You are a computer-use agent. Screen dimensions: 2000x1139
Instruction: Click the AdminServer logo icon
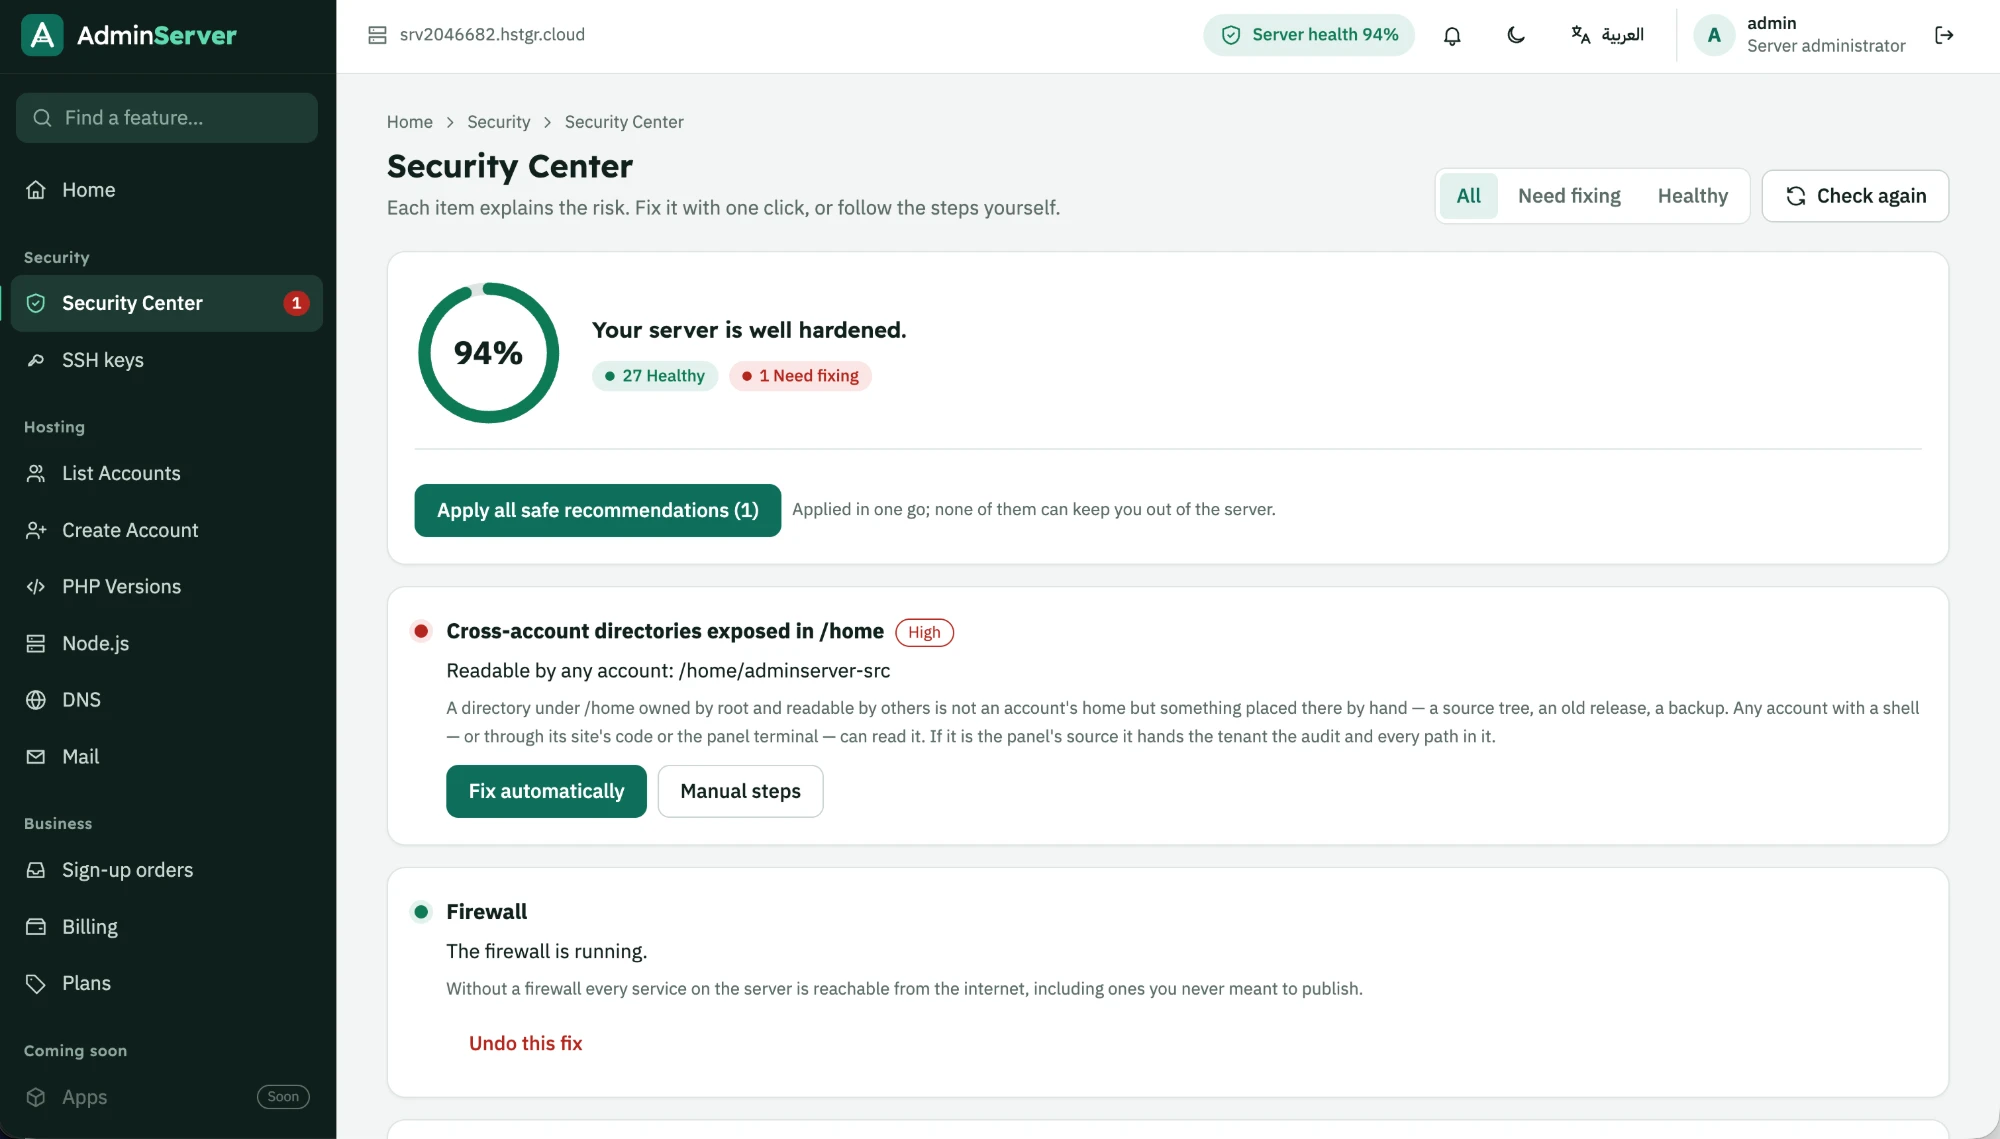(42, 35)
